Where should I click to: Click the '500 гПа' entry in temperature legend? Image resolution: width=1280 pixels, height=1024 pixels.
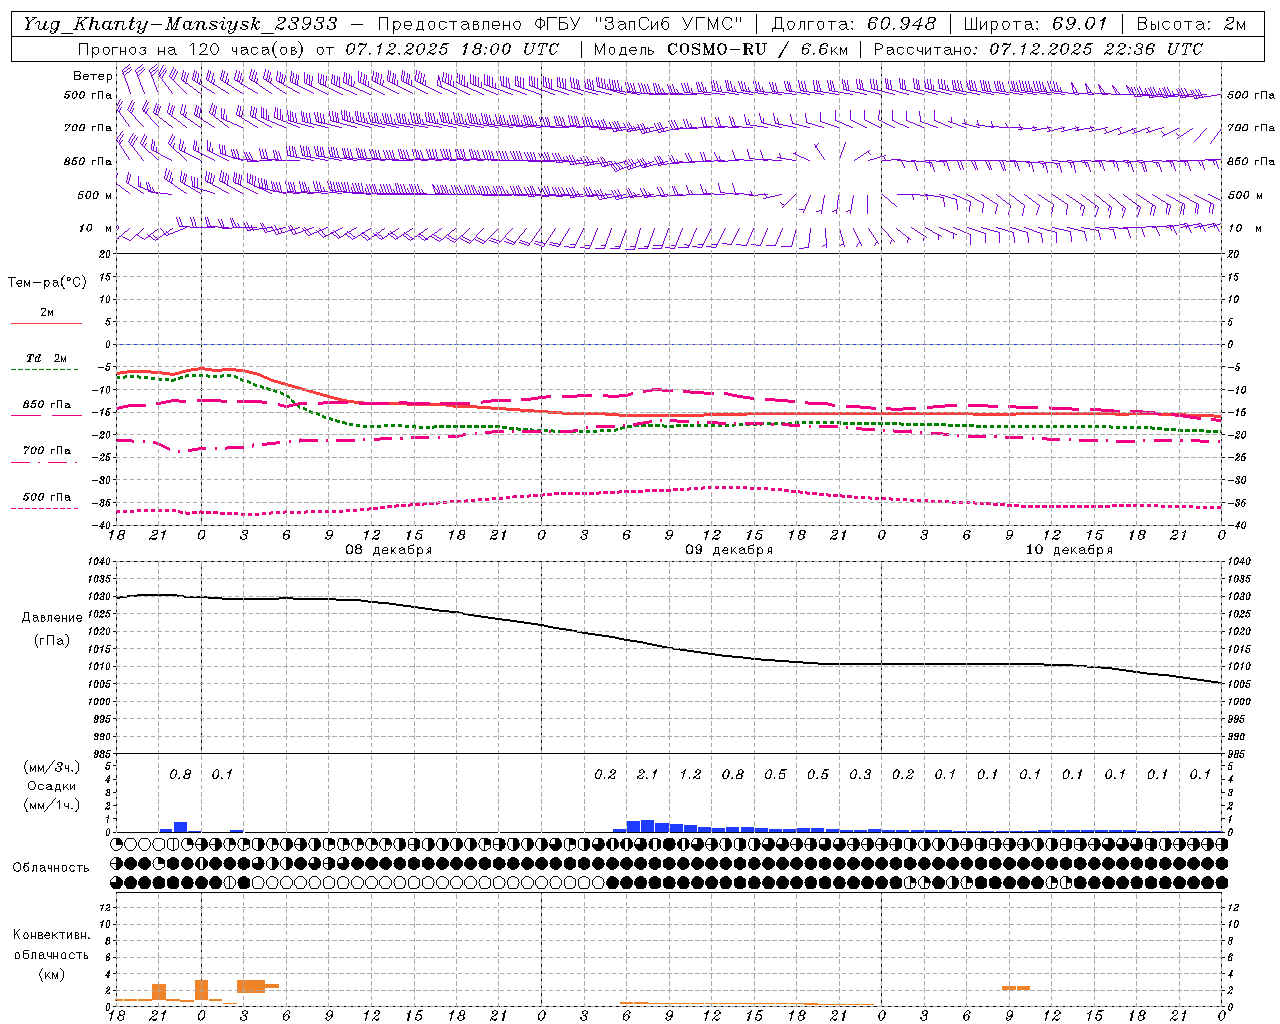click(46, 497)
